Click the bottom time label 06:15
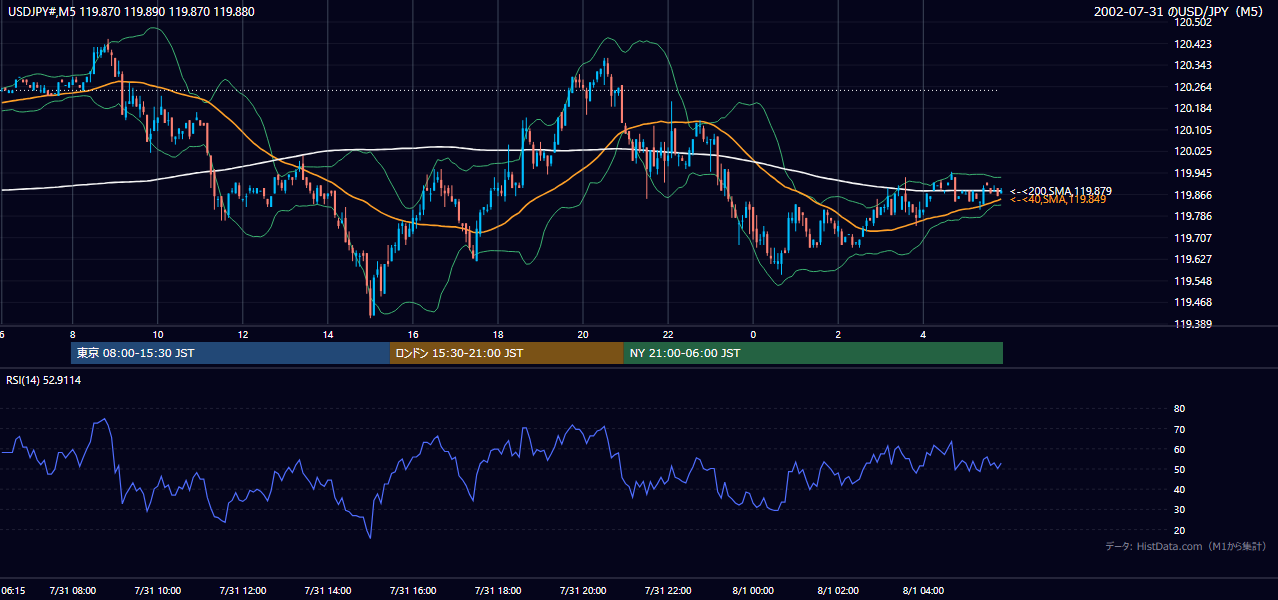Screen dimensions: 1278x600 pos(13,591)
